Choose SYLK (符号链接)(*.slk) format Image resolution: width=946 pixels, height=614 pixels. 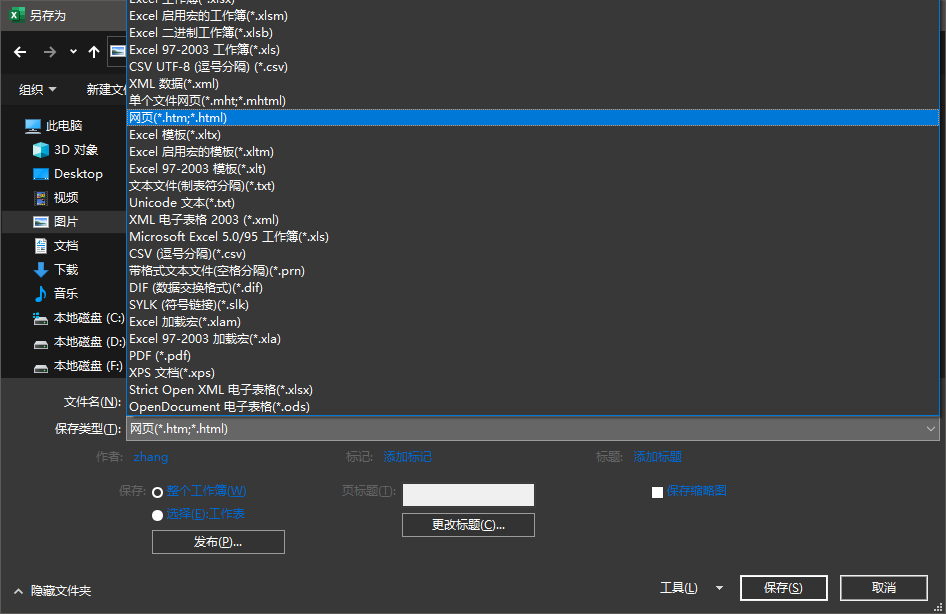coord(533,305)
